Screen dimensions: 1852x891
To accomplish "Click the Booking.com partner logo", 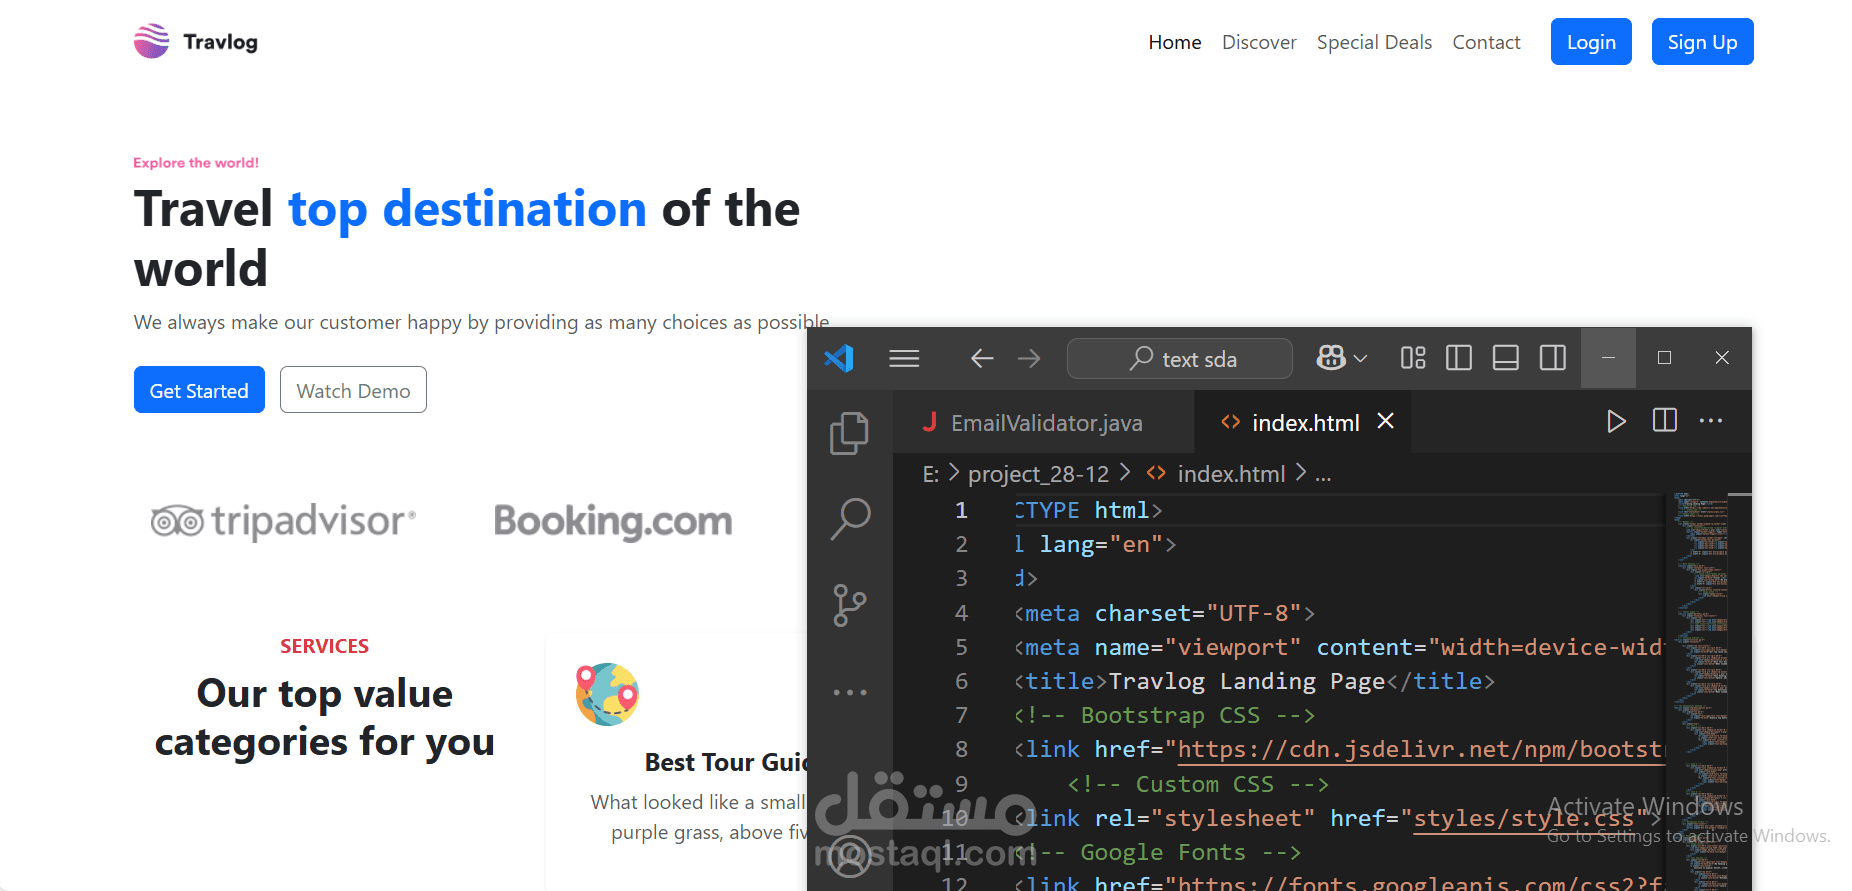I will 613,521.
